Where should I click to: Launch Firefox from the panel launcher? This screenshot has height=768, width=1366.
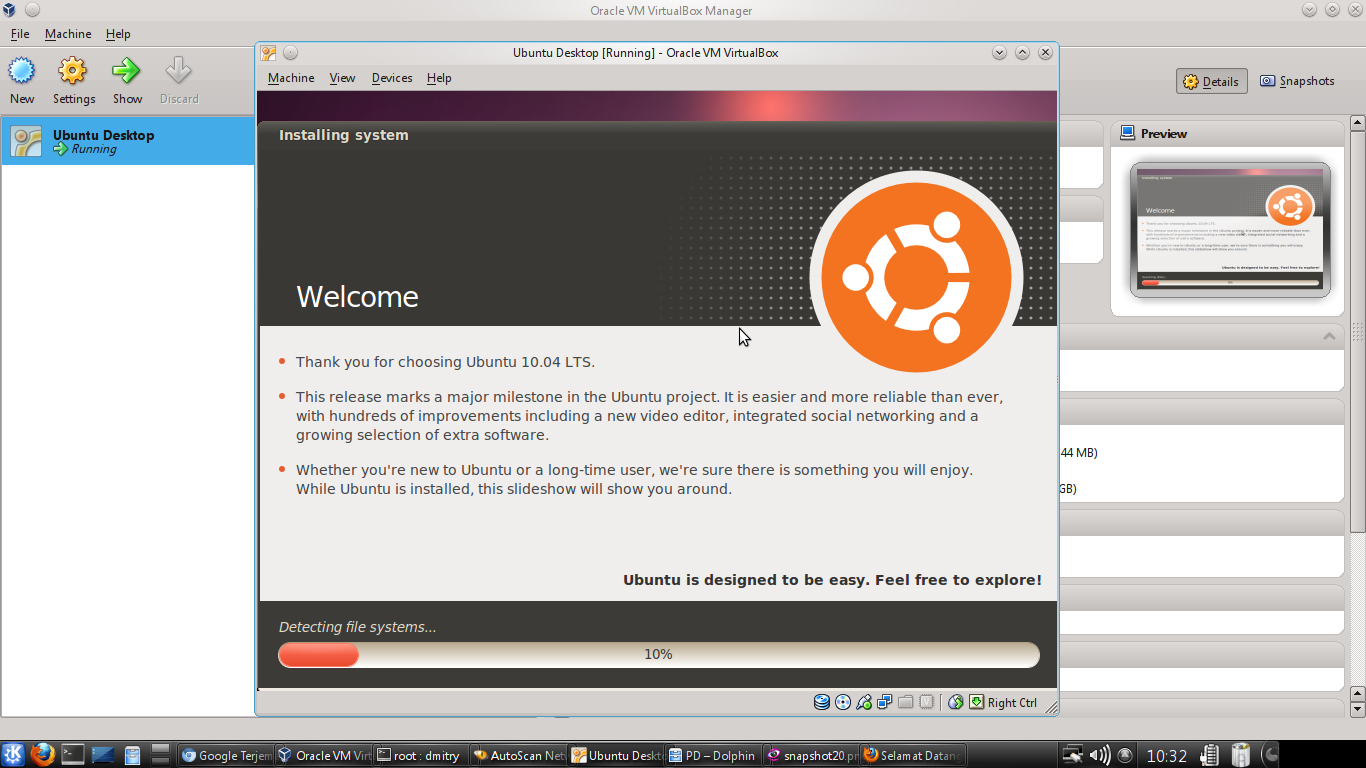[x=42, y=755]
